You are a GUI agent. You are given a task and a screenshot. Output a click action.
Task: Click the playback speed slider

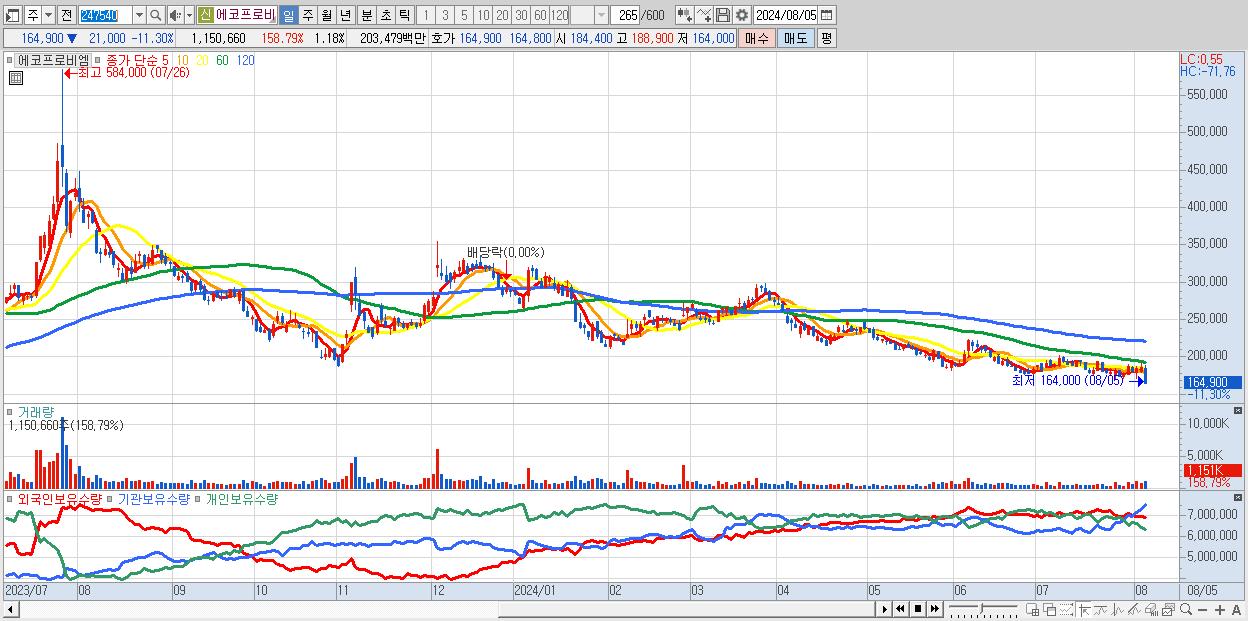981,609
